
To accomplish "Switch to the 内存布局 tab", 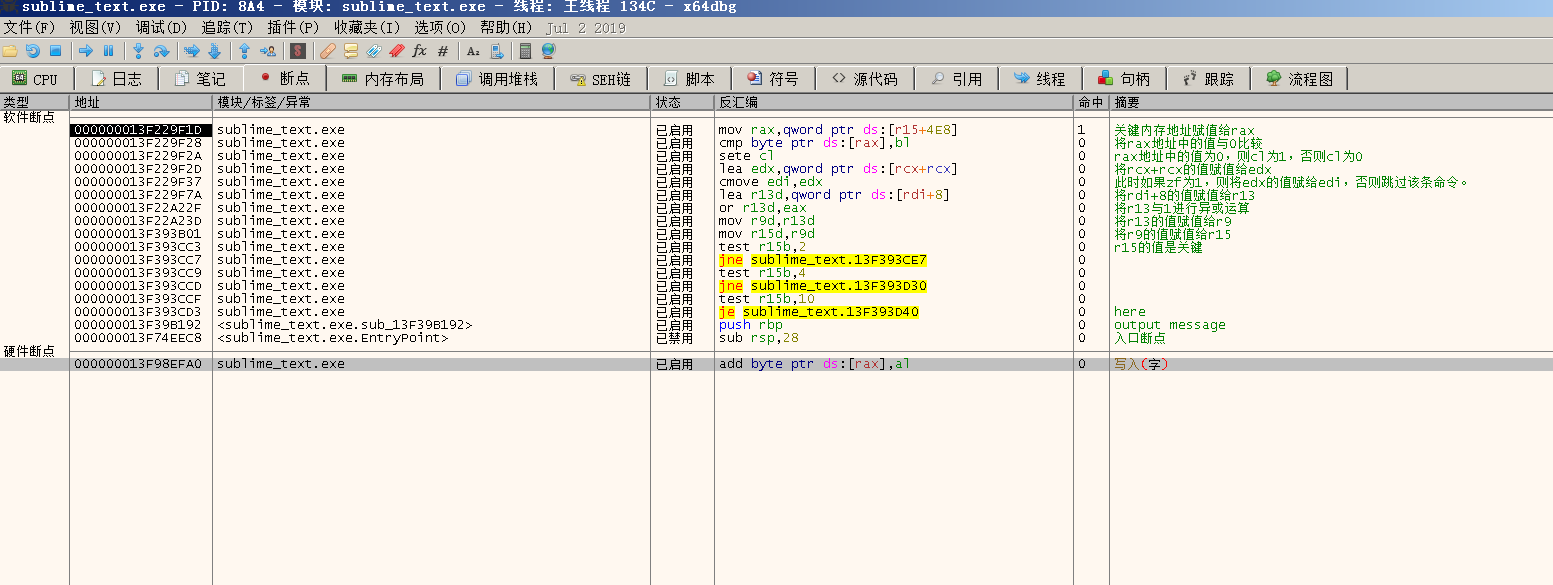I will [383, 79].
